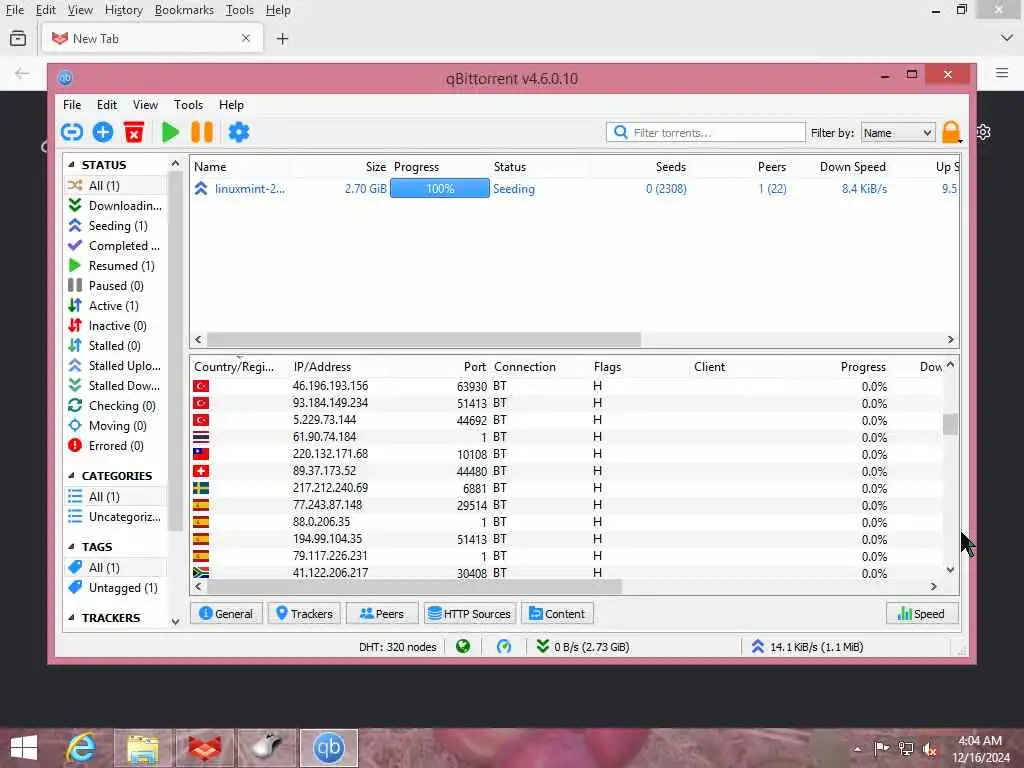Click the 100% progress bar of linuxmint torrent
The height and width of the screenshot is (768, 1024).
pos(440,189)
